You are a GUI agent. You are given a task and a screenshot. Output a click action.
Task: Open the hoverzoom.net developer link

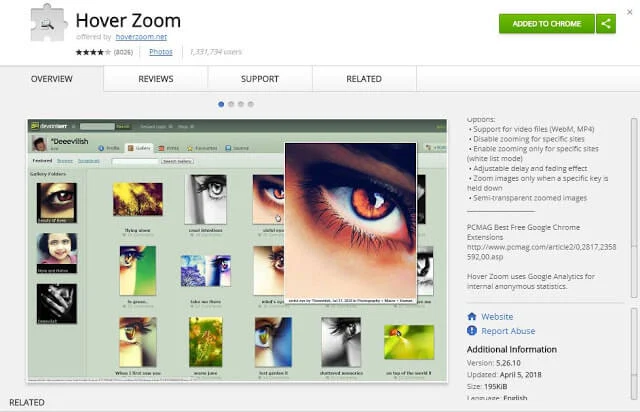point(141,37)
